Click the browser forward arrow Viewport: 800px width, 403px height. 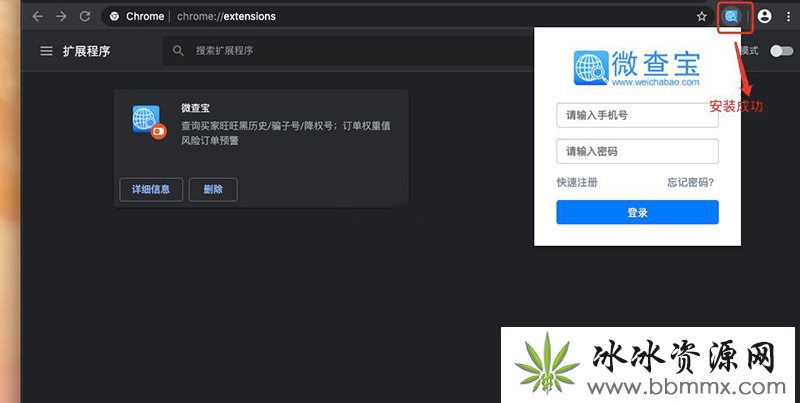pyautogui.click(x=61, y=16)
